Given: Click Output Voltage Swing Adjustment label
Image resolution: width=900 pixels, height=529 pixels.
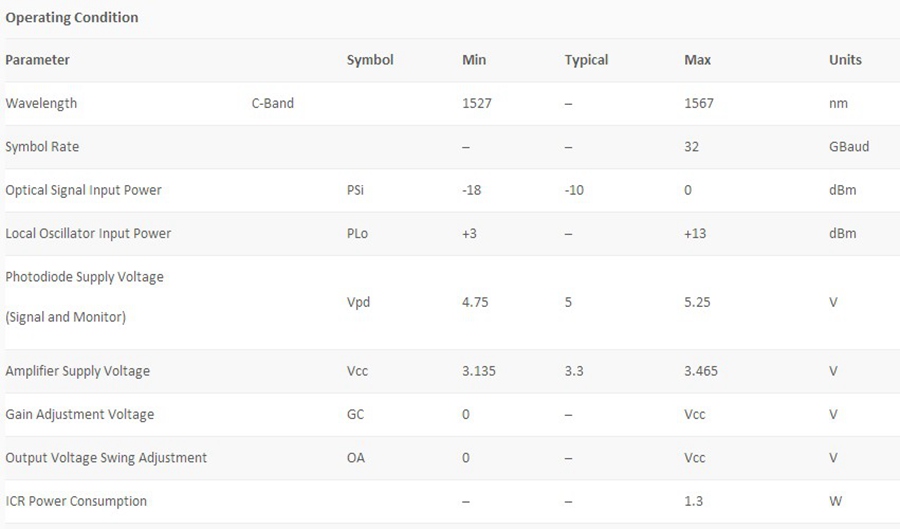Looking at the screenshot, I should pos(106,458).
